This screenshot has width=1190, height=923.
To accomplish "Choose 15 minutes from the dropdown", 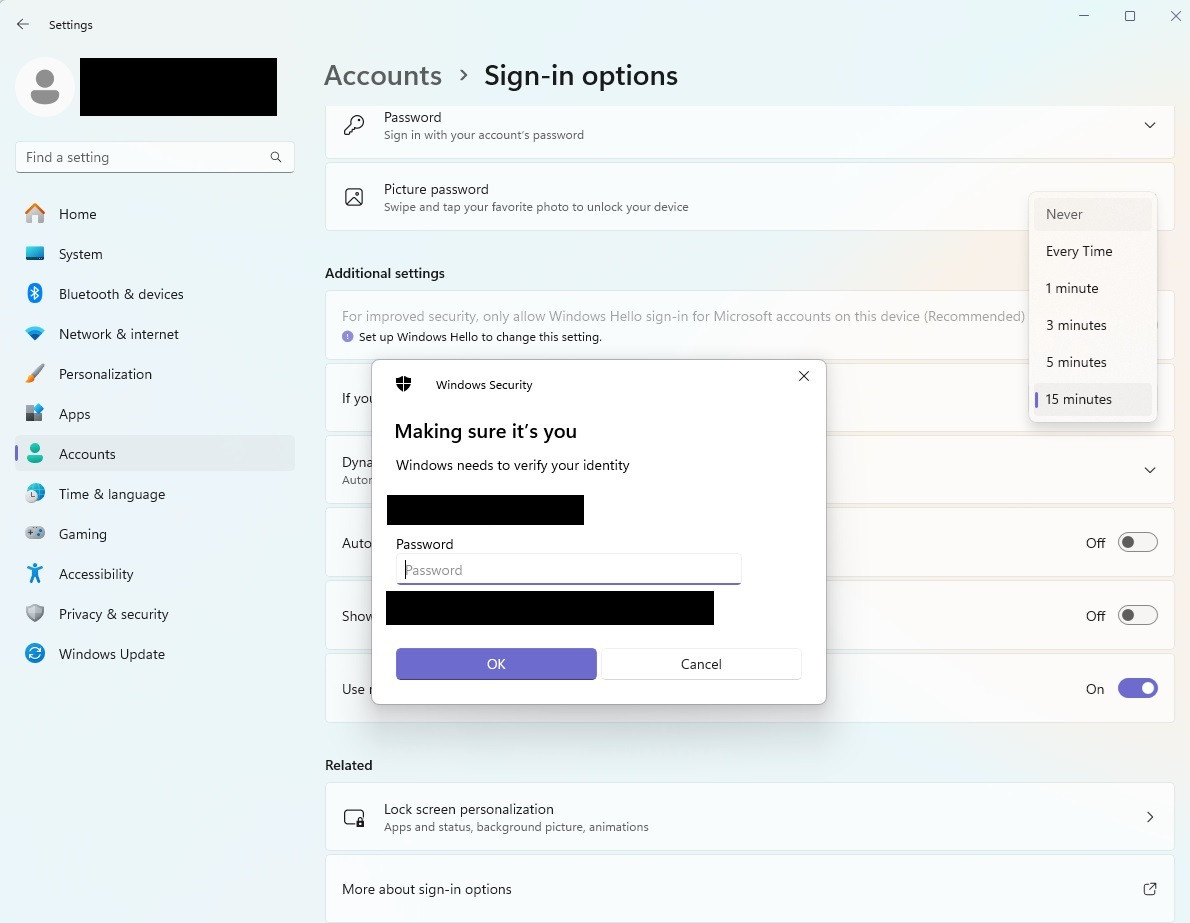I will click(1093, 399).
